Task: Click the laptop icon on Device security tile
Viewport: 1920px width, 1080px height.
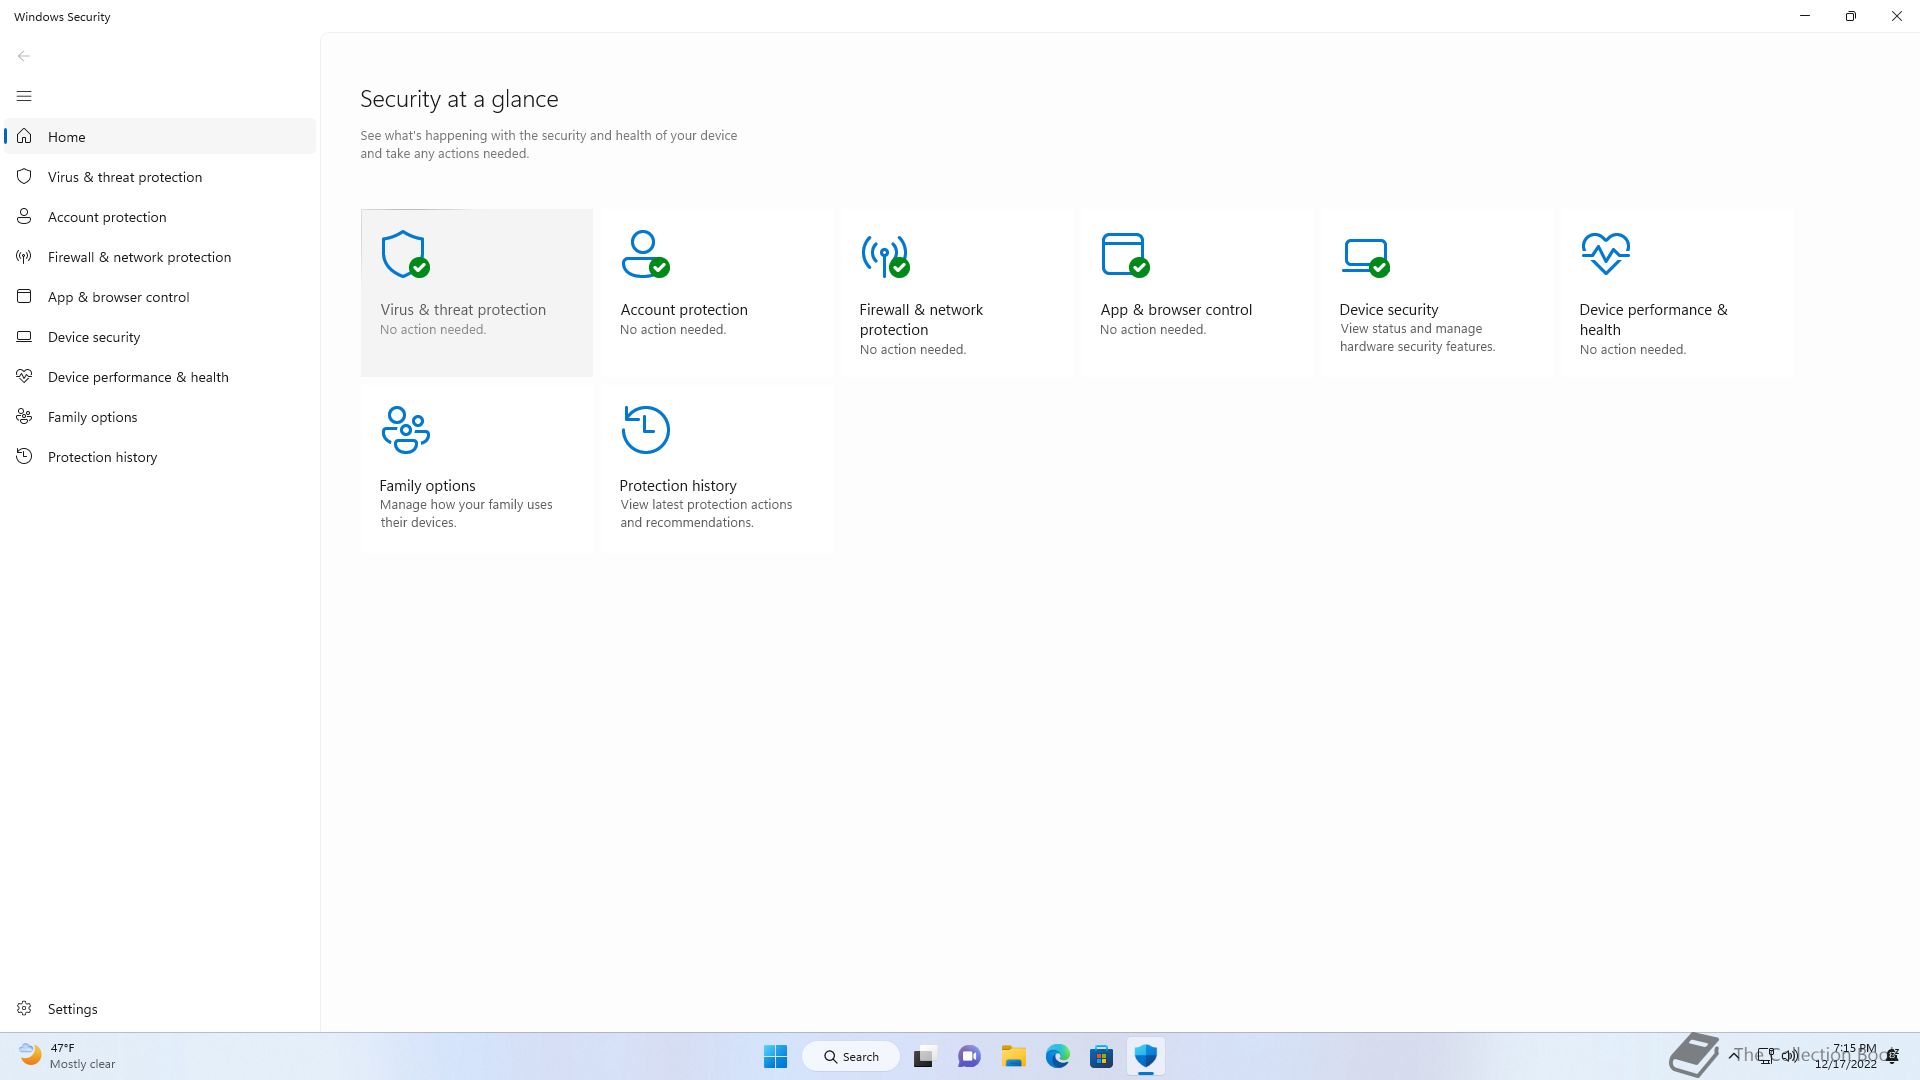Action: [x=1365, y=257]
